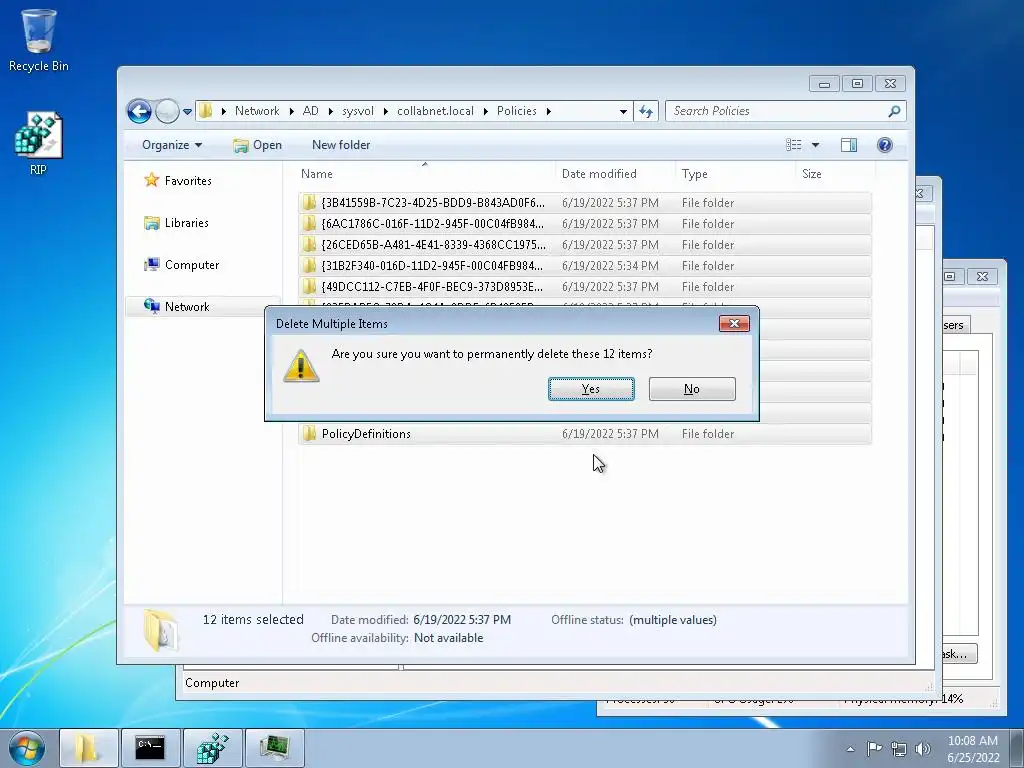The image size is (1024, 768).
Task: Open the Organize menu
Action: (x=172, y=145)
